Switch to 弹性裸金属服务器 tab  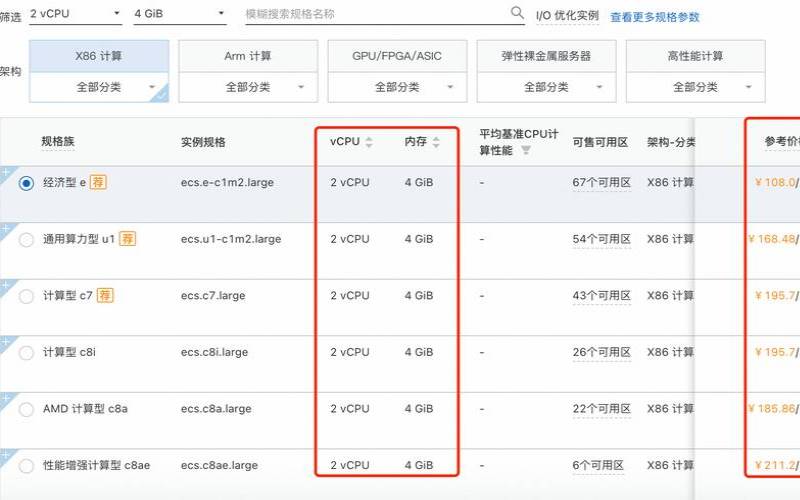pyautogui.click(x=546, y=56)
